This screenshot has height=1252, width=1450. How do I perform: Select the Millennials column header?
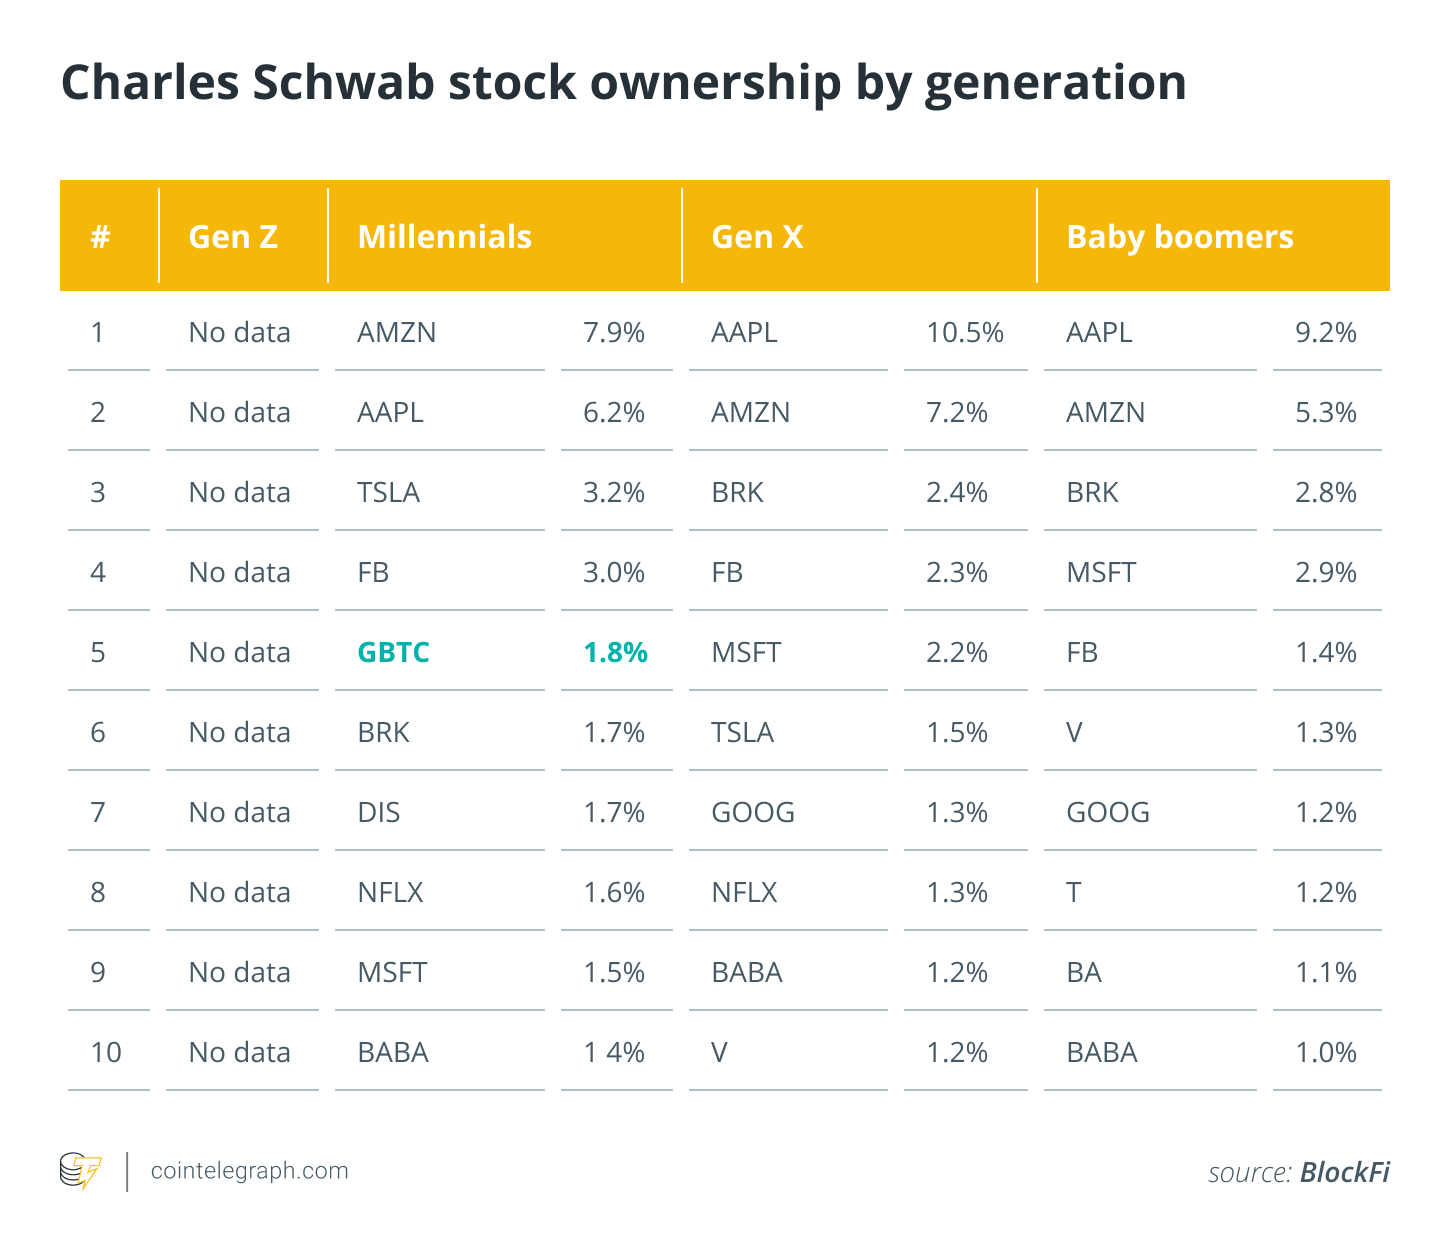coord(445,236)
